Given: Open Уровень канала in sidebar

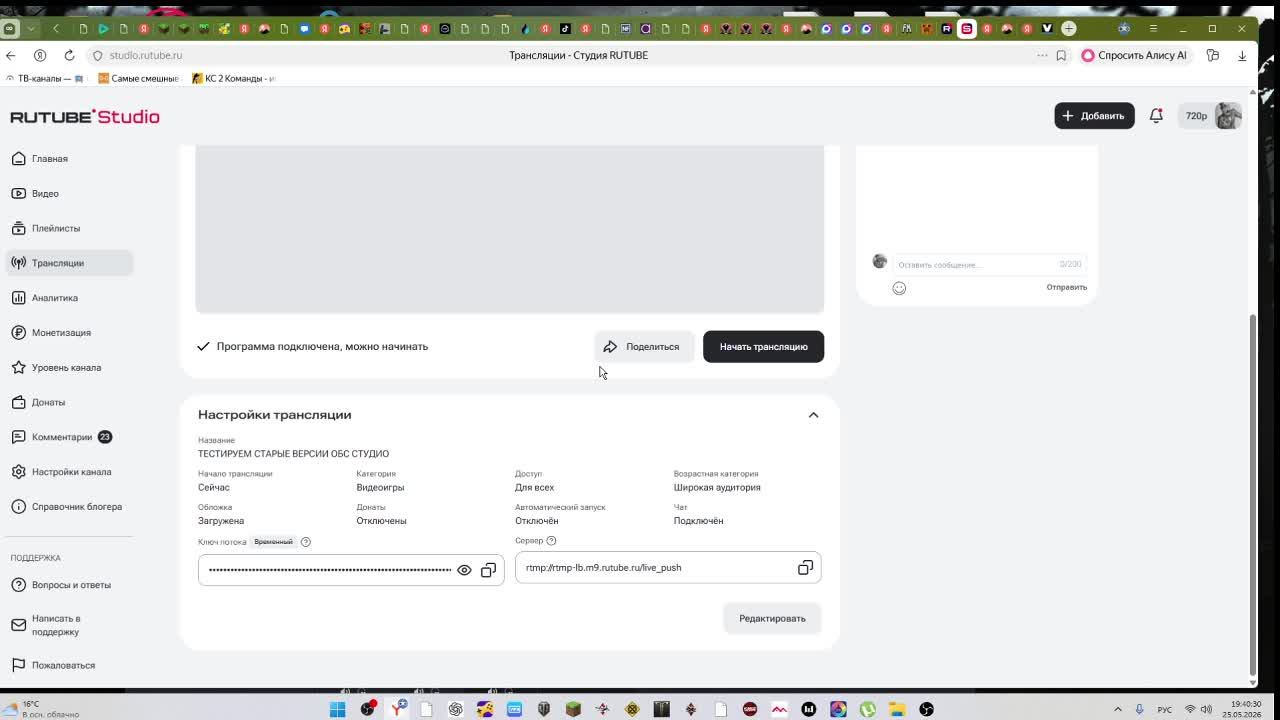Looking at the screenshot, I should coord(69,368).
